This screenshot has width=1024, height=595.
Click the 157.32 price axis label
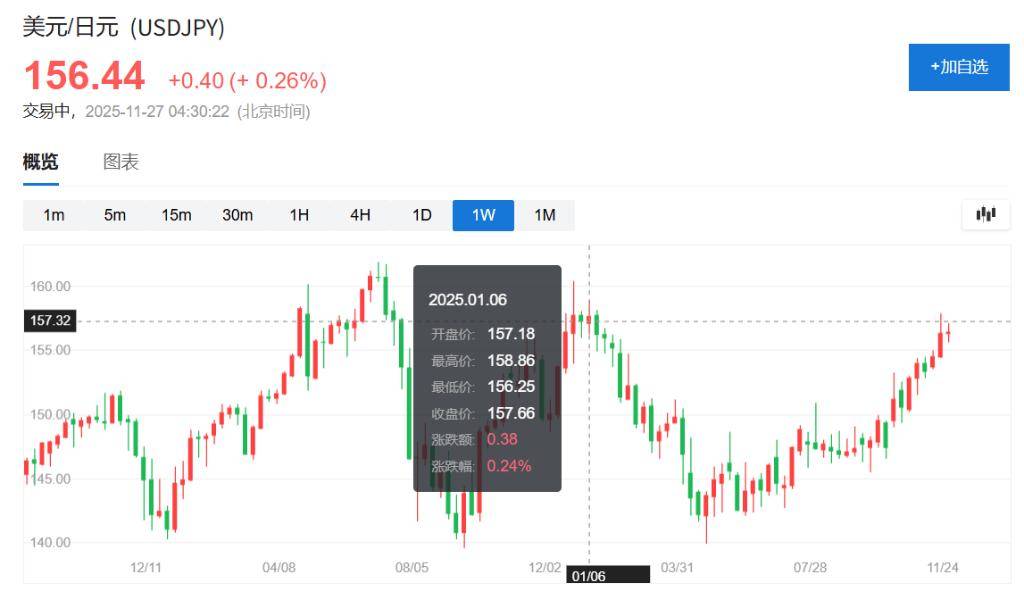pos(49,320)
